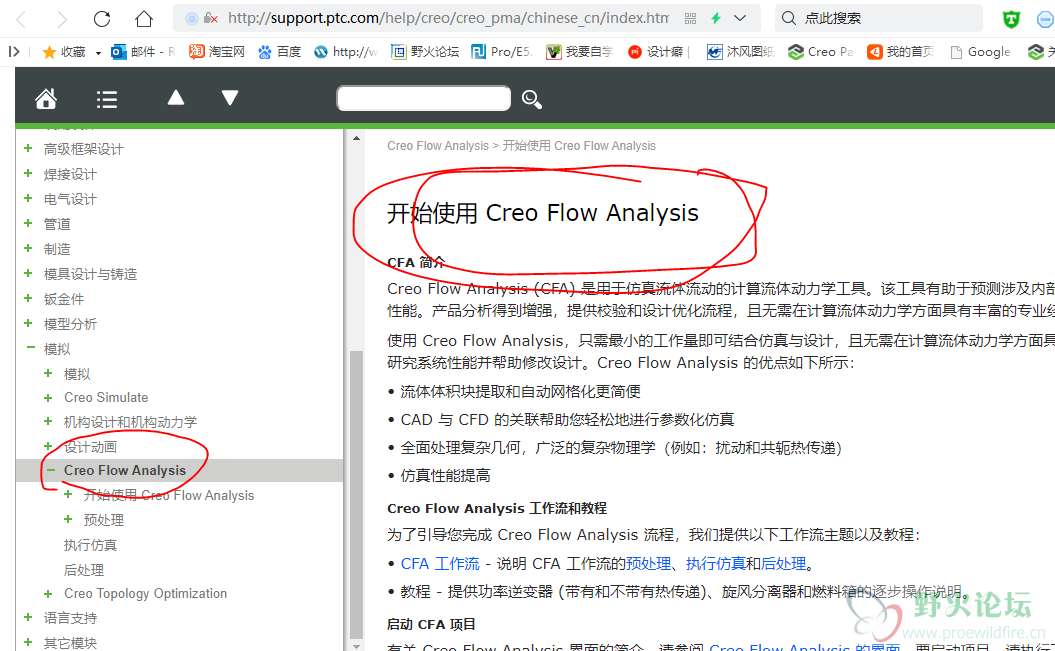Click the 收藏 star bookmark button

click(64, 52)
